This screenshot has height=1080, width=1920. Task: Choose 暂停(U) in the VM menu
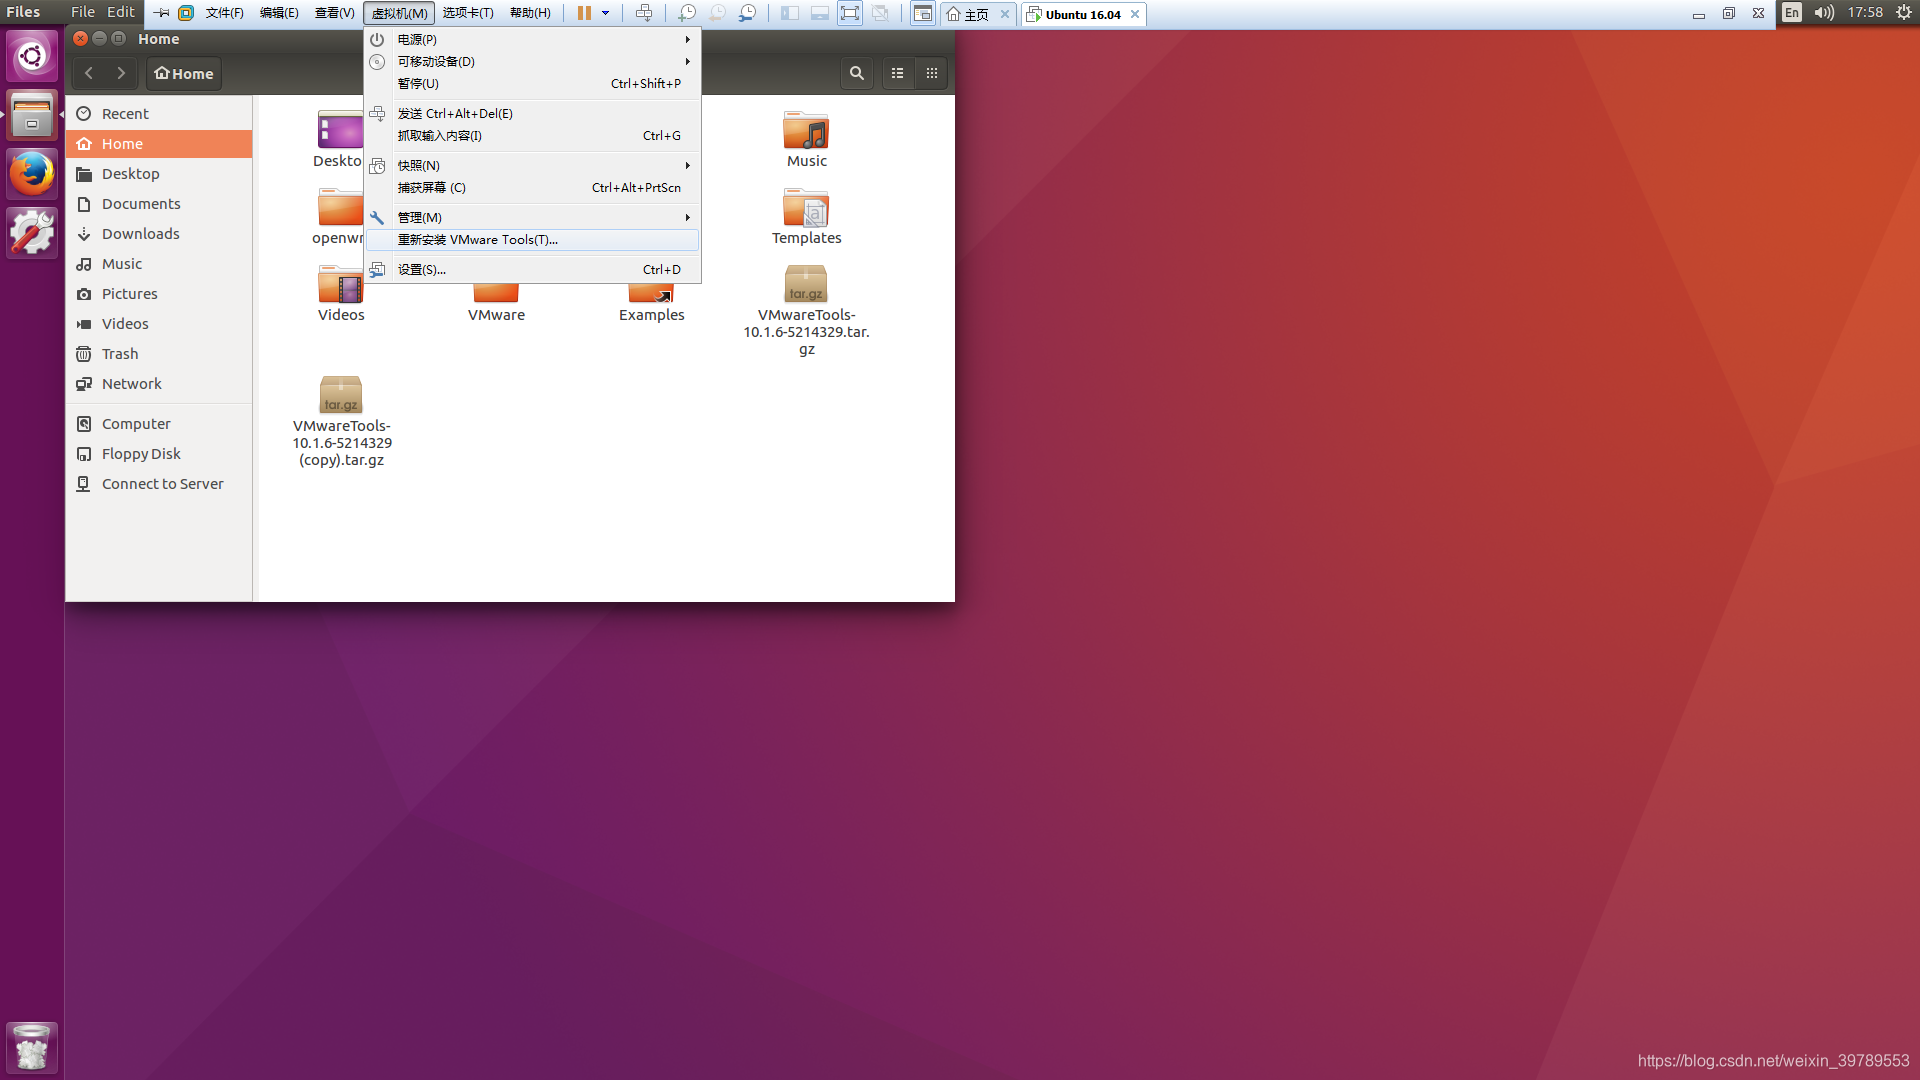click(x=532, y=84)
